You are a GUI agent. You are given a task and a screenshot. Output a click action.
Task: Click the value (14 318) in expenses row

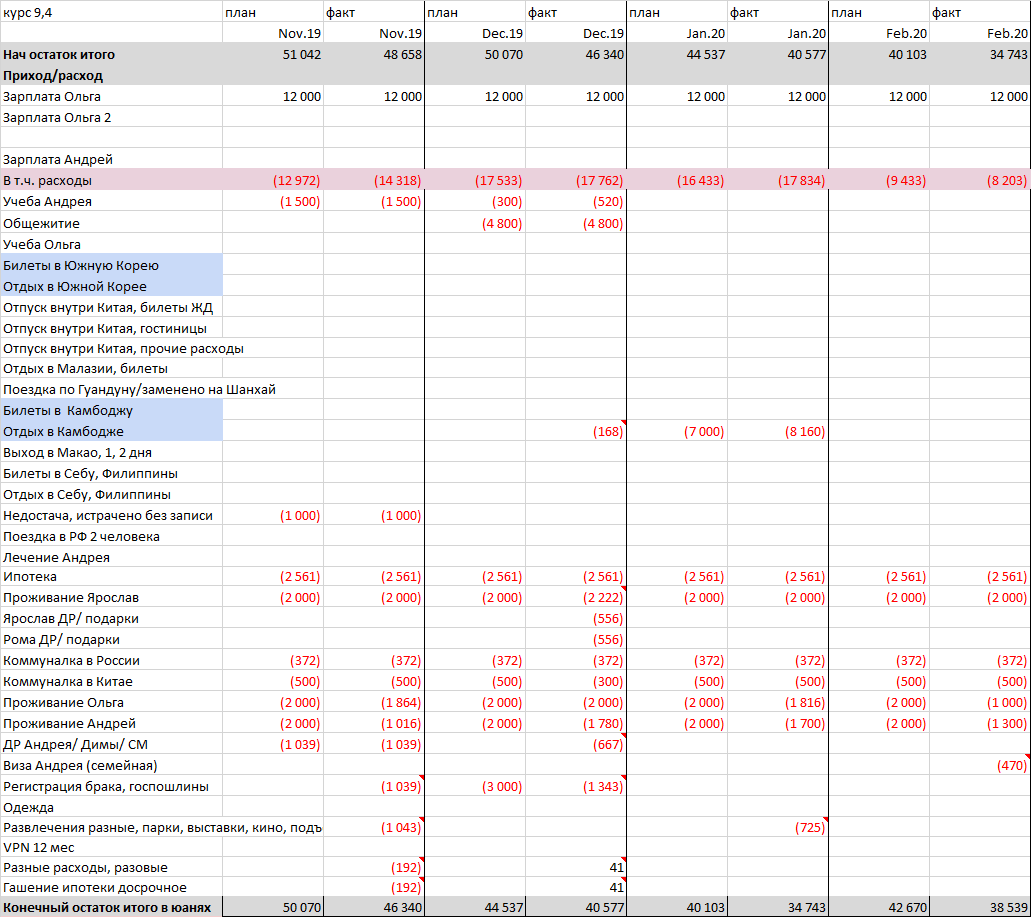pyautogui.click(x=398, y=180)
